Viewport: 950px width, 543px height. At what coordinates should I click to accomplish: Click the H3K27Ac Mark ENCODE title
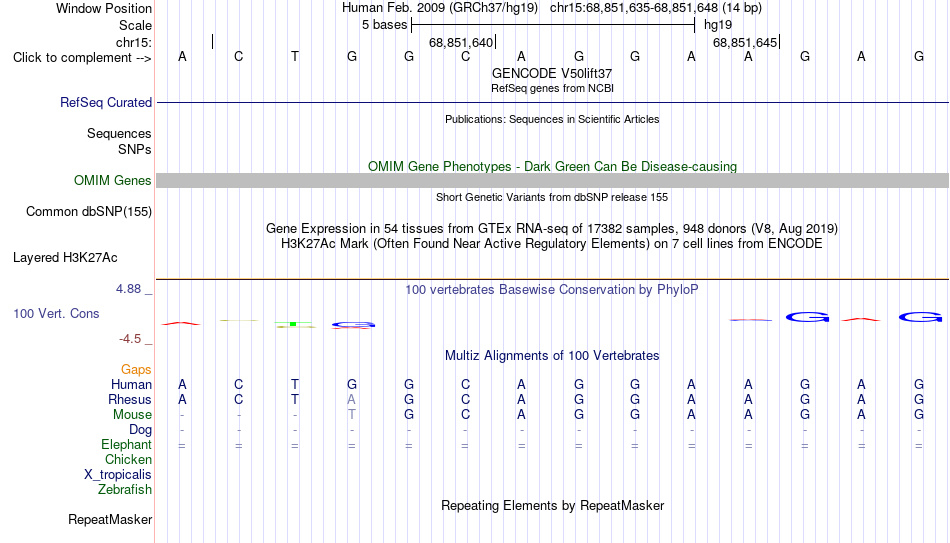(x=552, y=244)
